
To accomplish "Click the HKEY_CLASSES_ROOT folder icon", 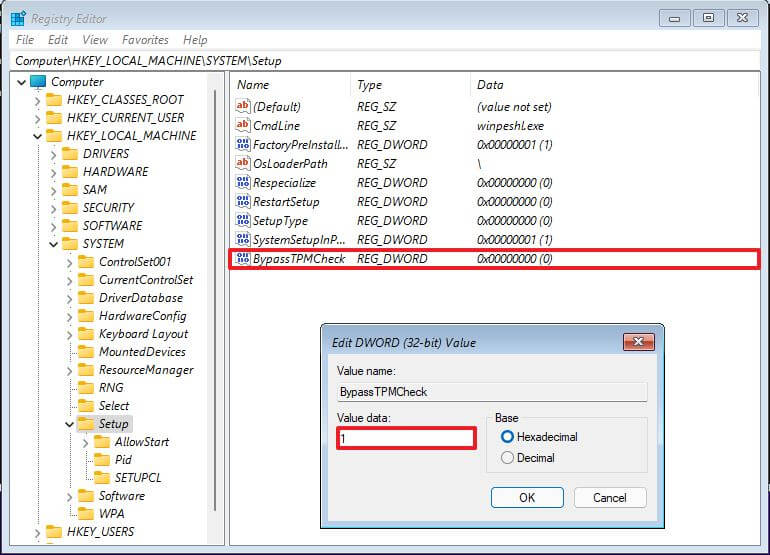I will (x=54, y=100).
